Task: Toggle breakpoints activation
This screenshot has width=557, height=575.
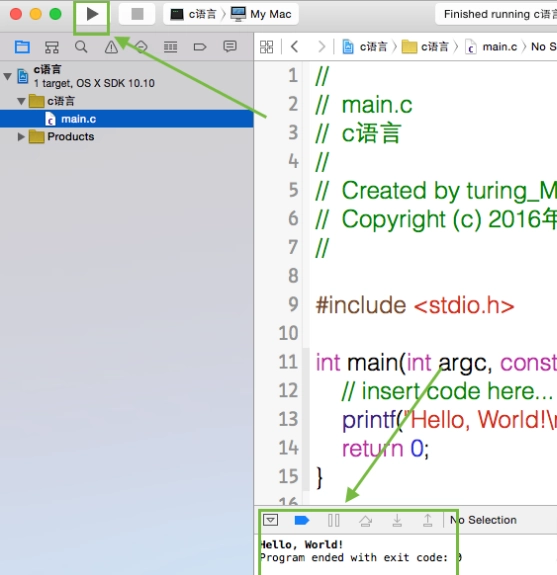Action: click(x=302, y=520)
